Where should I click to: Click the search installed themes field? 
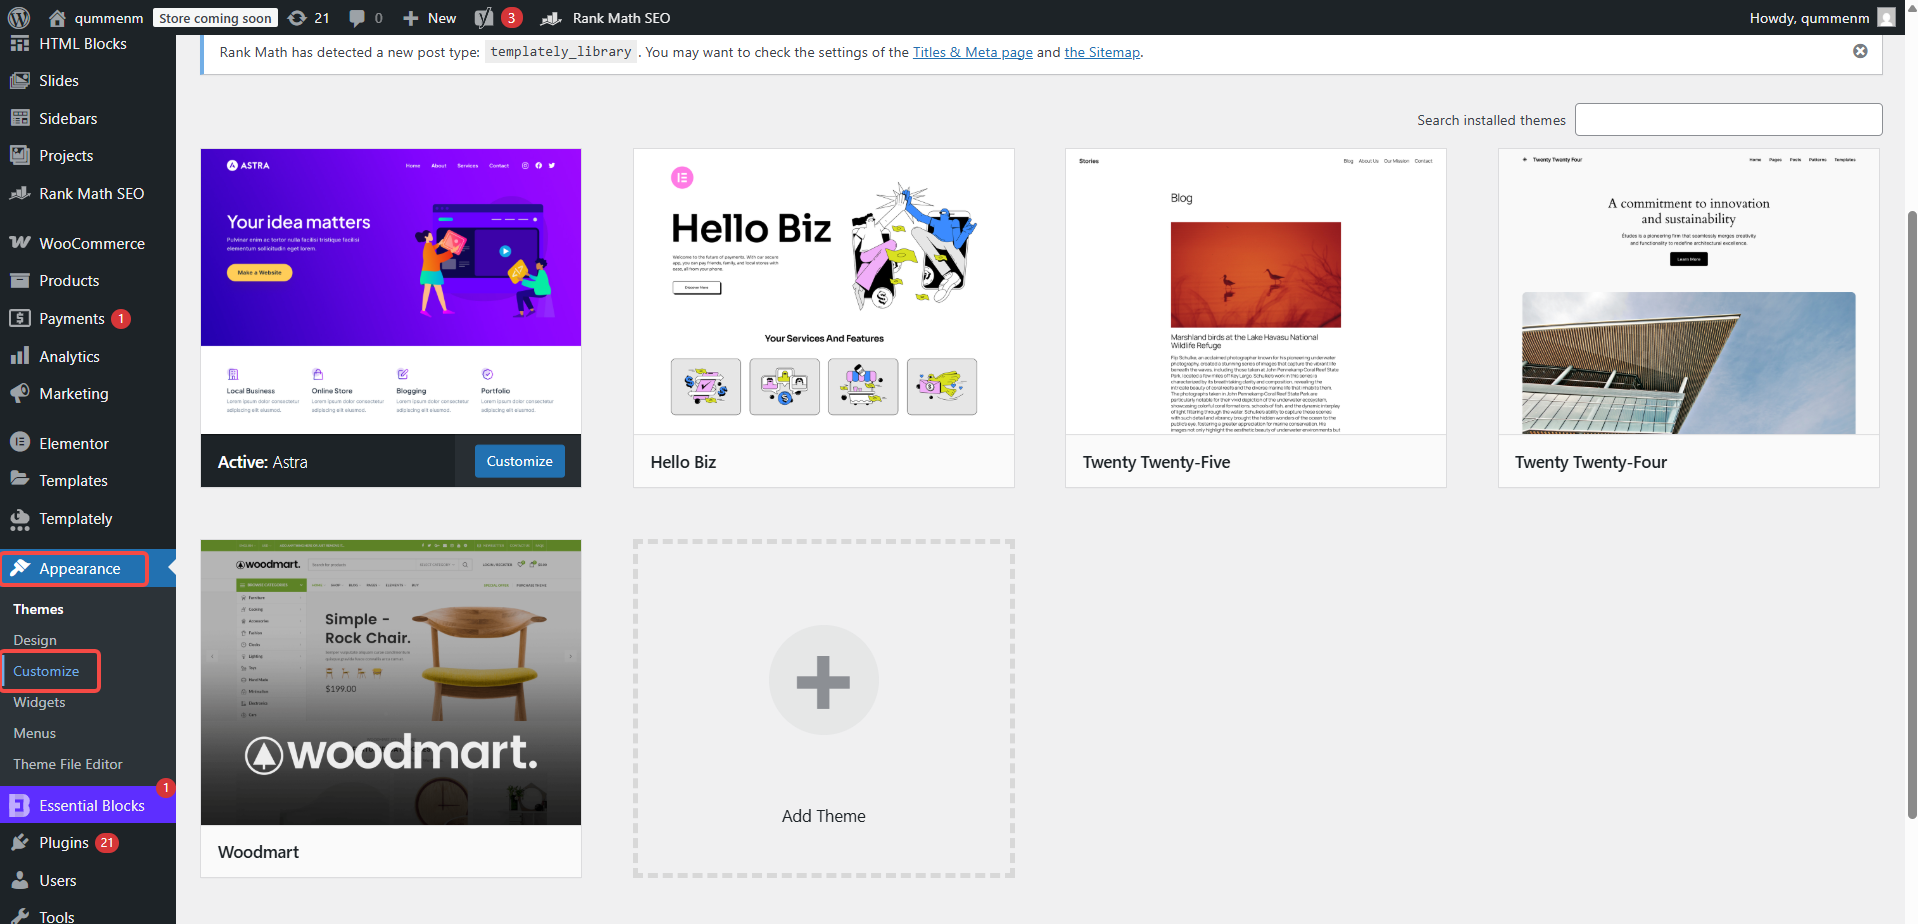click(x=1728, y=119)
